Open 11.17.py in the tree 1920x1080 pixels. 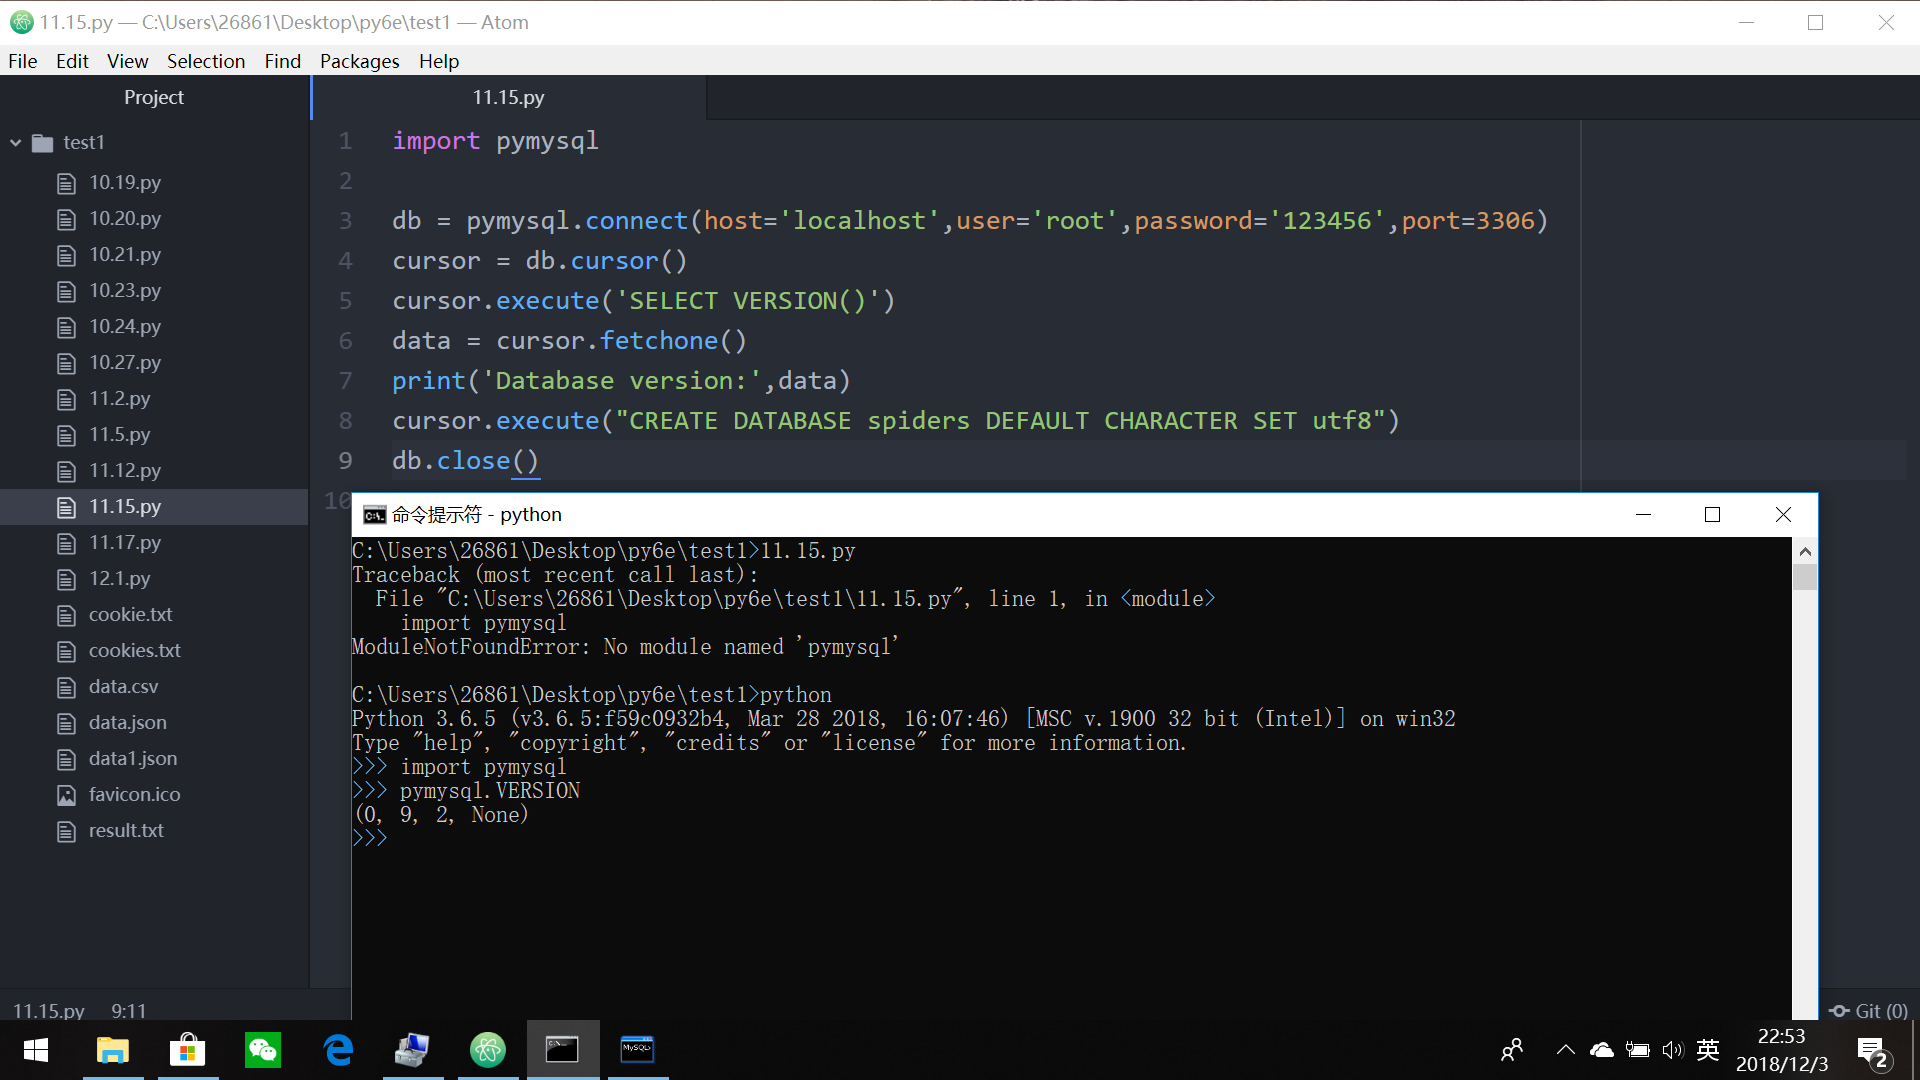[125, 542]
